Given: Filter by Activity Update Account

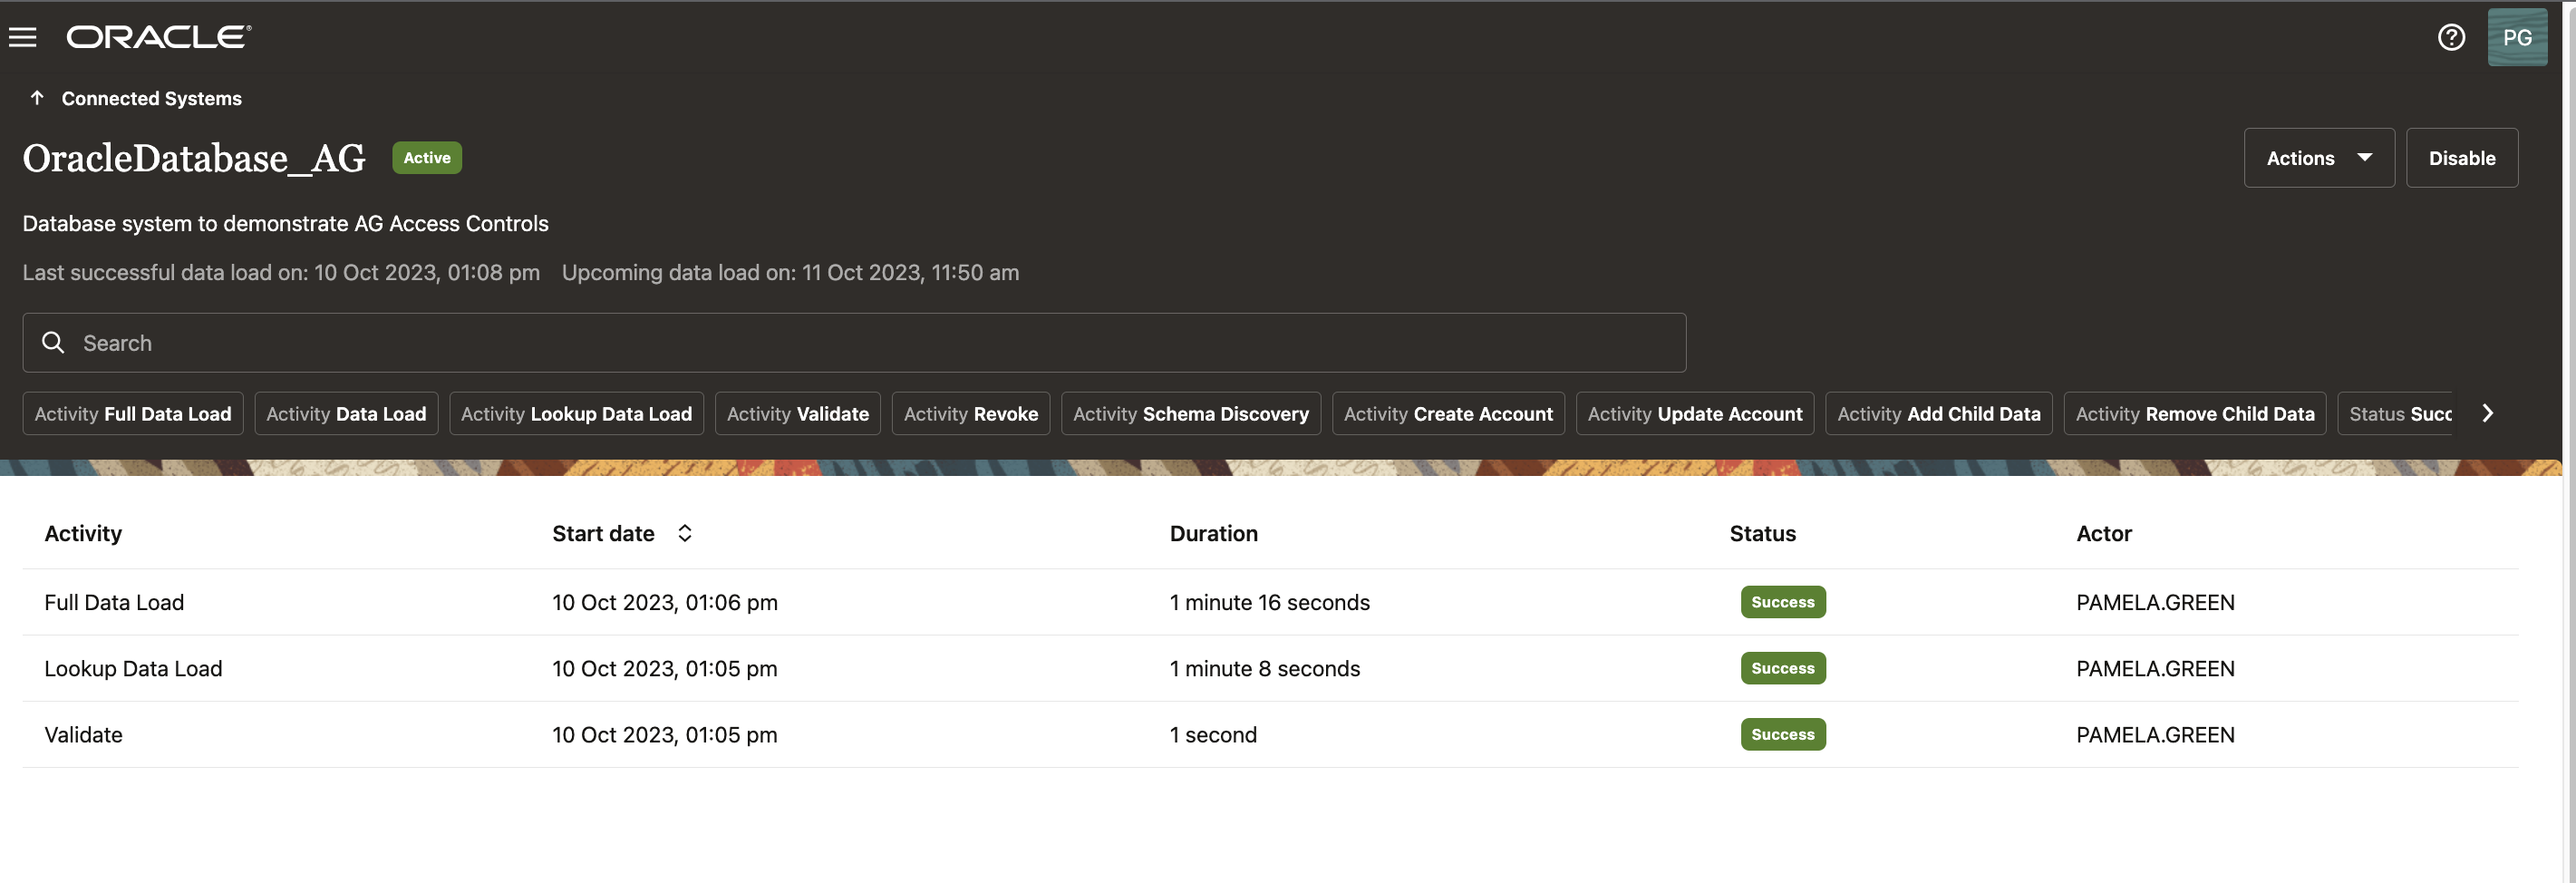Looking at the screenshot, I should pyautogui.click(x=1695, y=413).
